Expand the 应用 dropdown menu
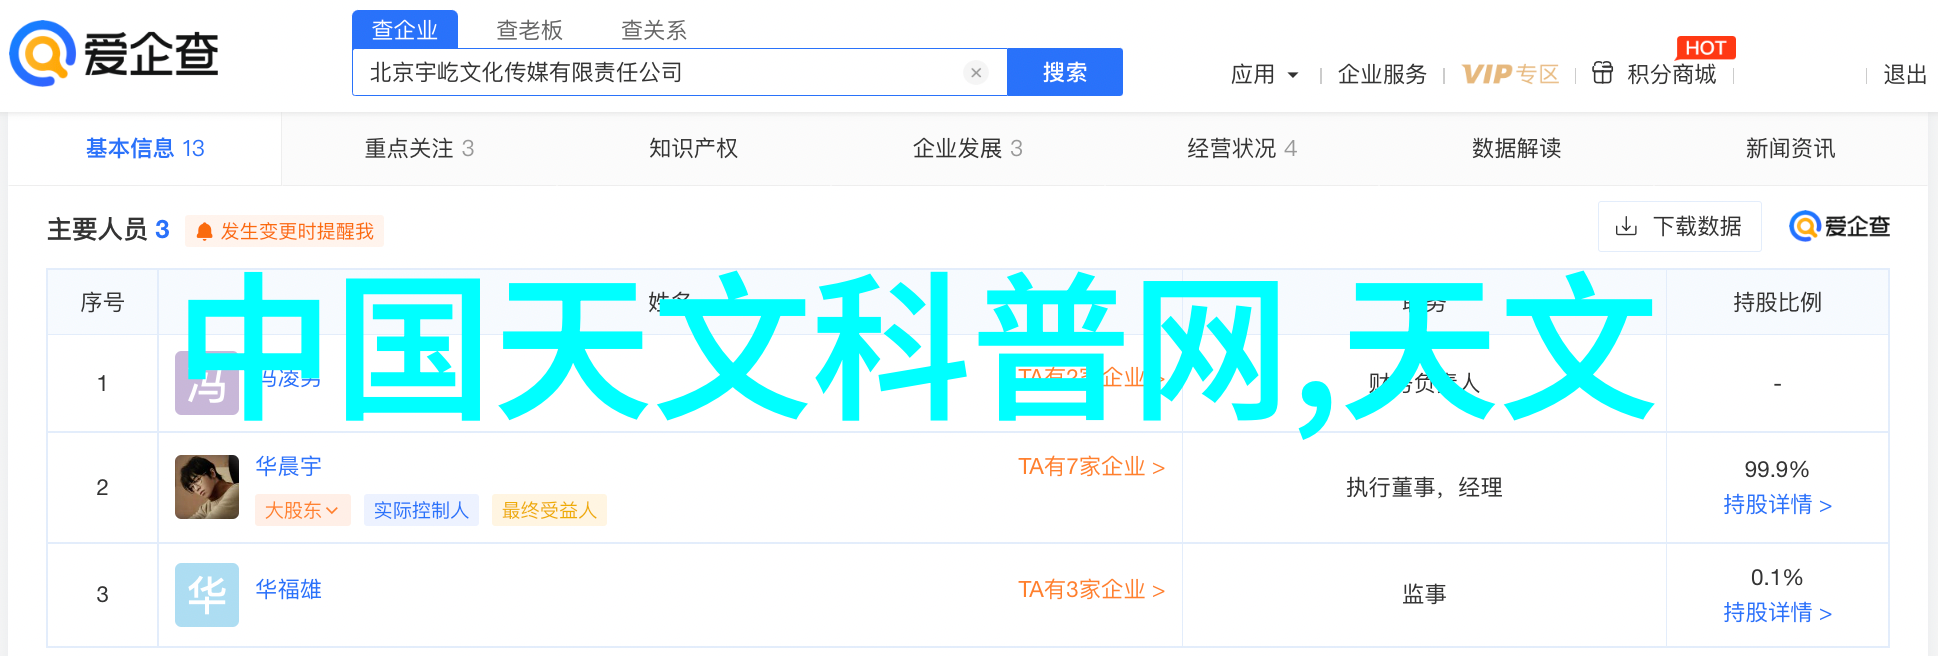1938x656 pixels. [1264, 74]
